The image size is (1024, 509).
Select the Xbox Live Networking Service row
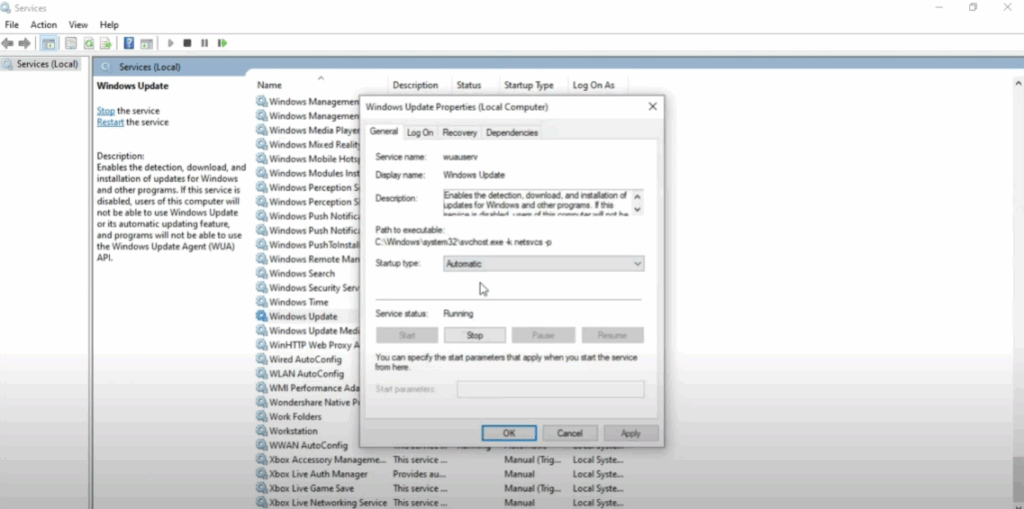point(440,502)
